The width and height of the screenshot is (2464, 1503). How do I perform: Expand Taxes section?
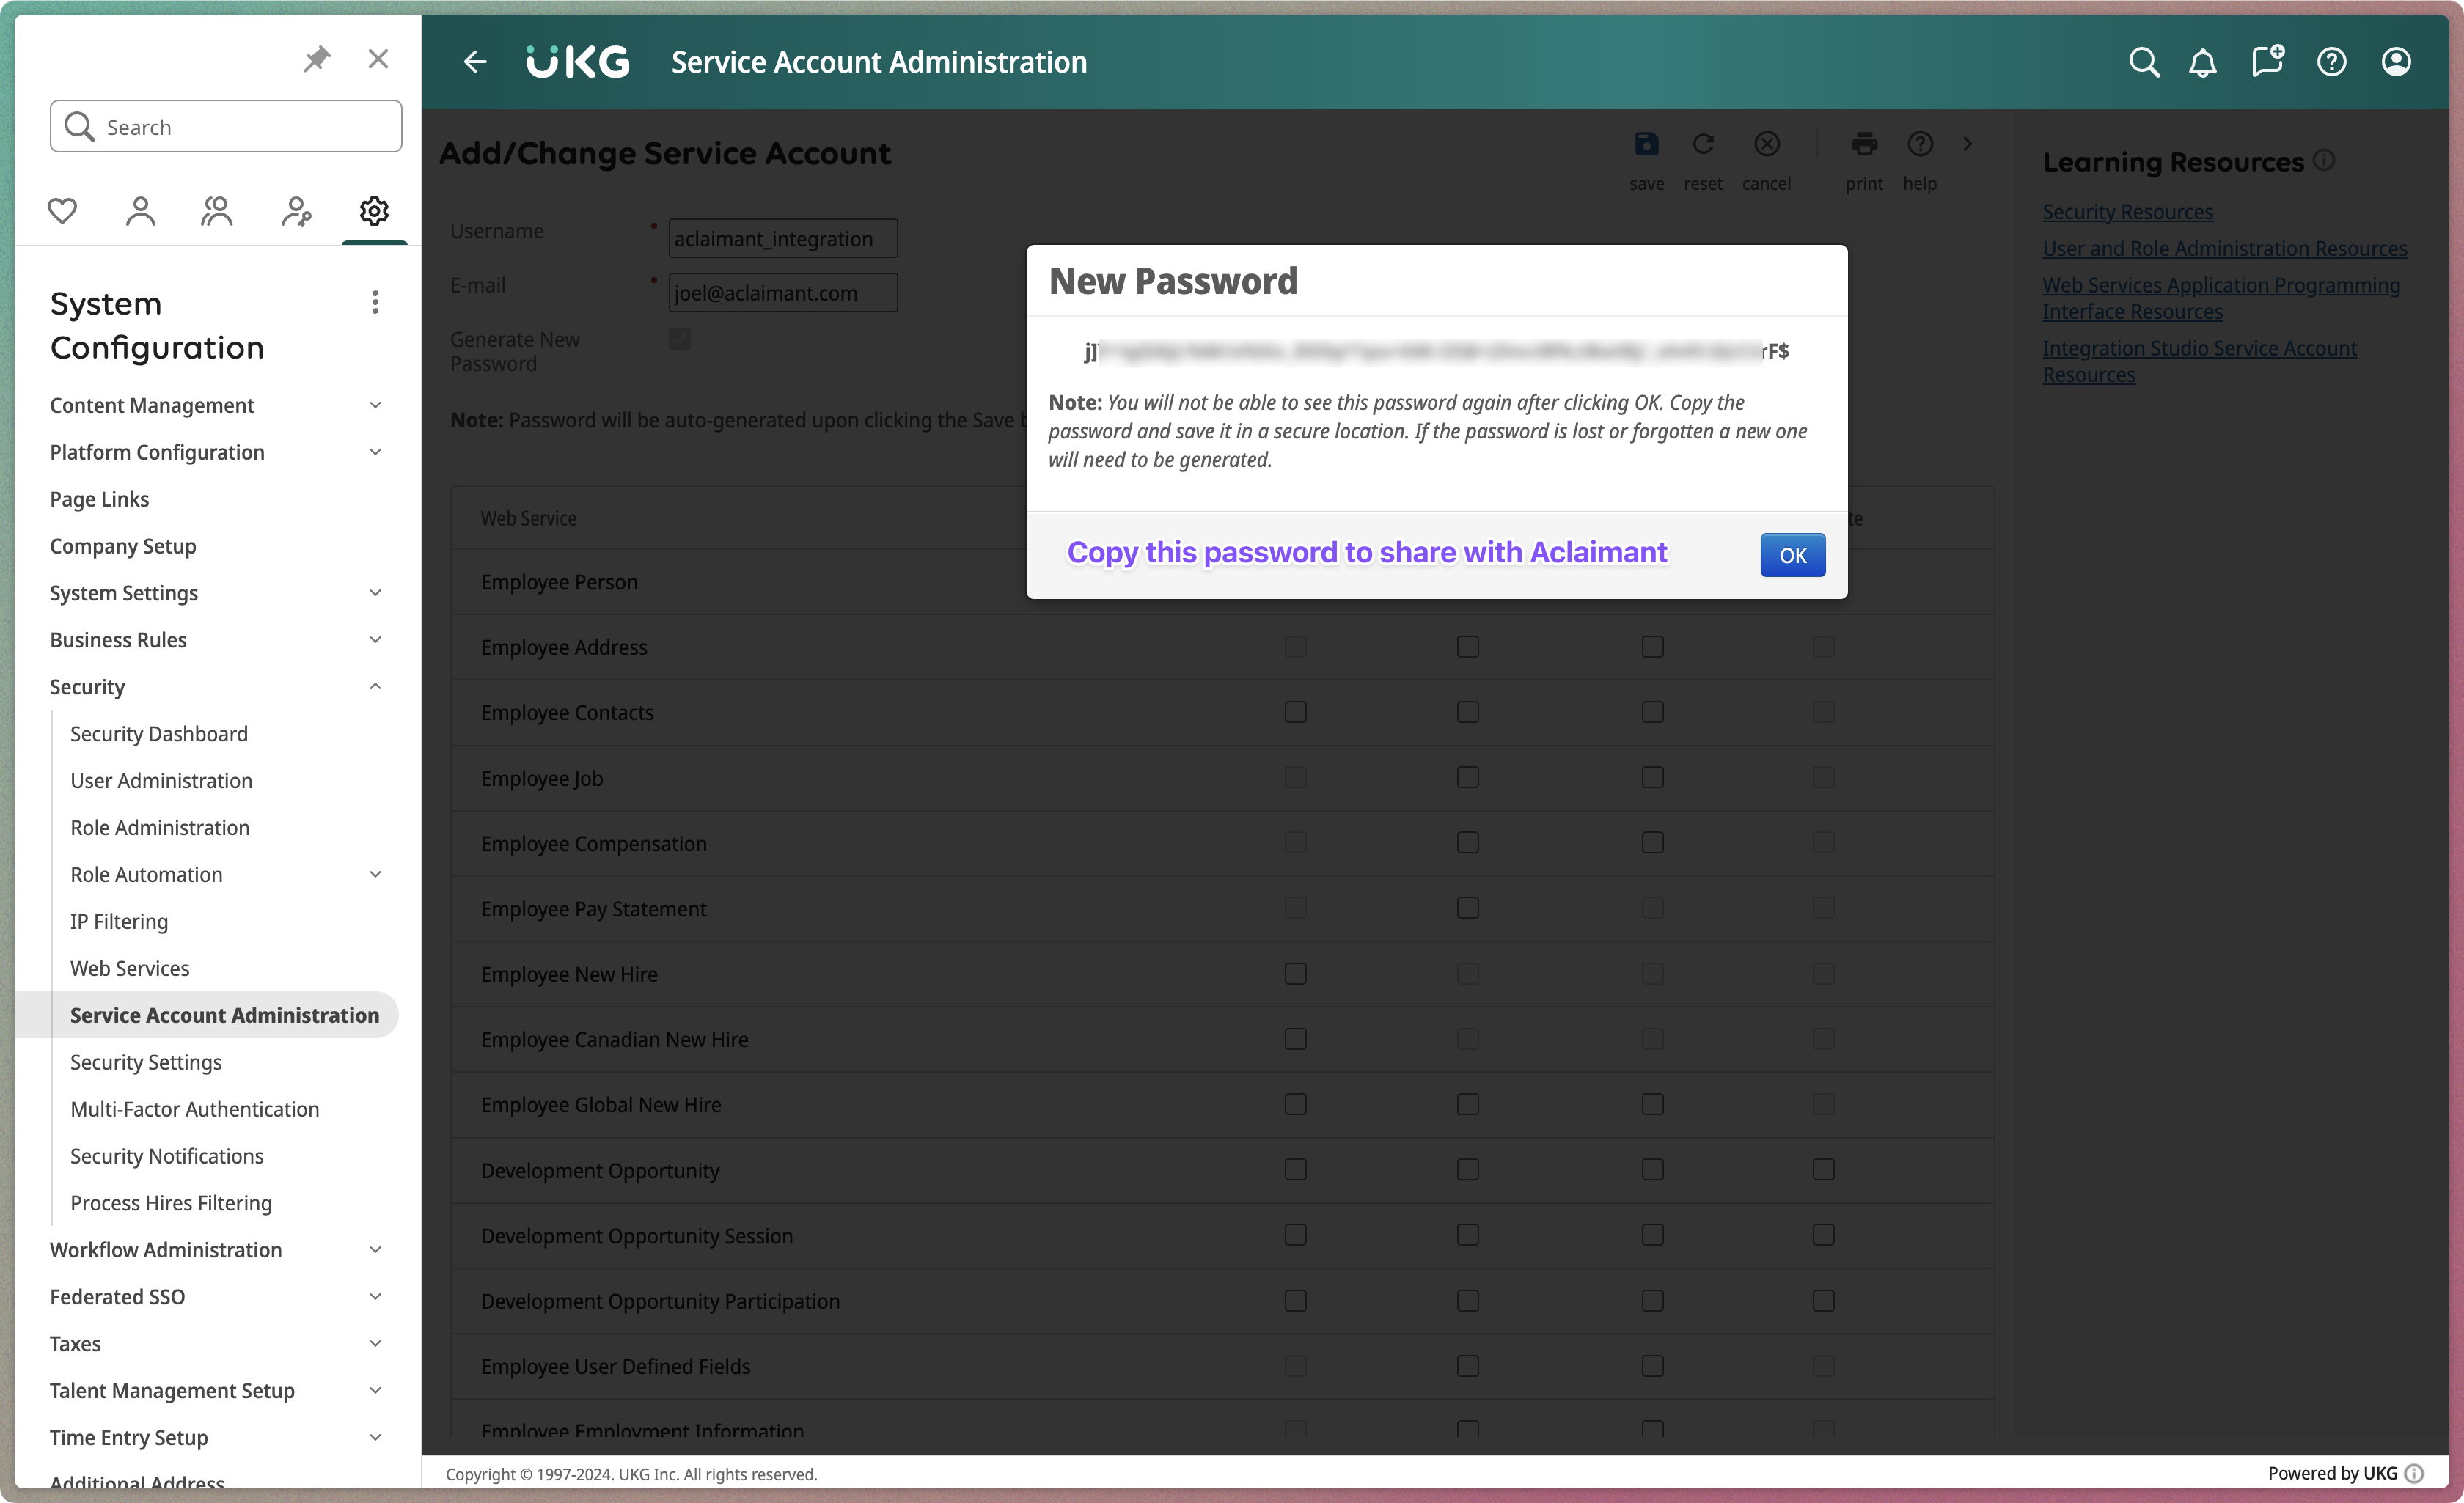click(375, 1344)
